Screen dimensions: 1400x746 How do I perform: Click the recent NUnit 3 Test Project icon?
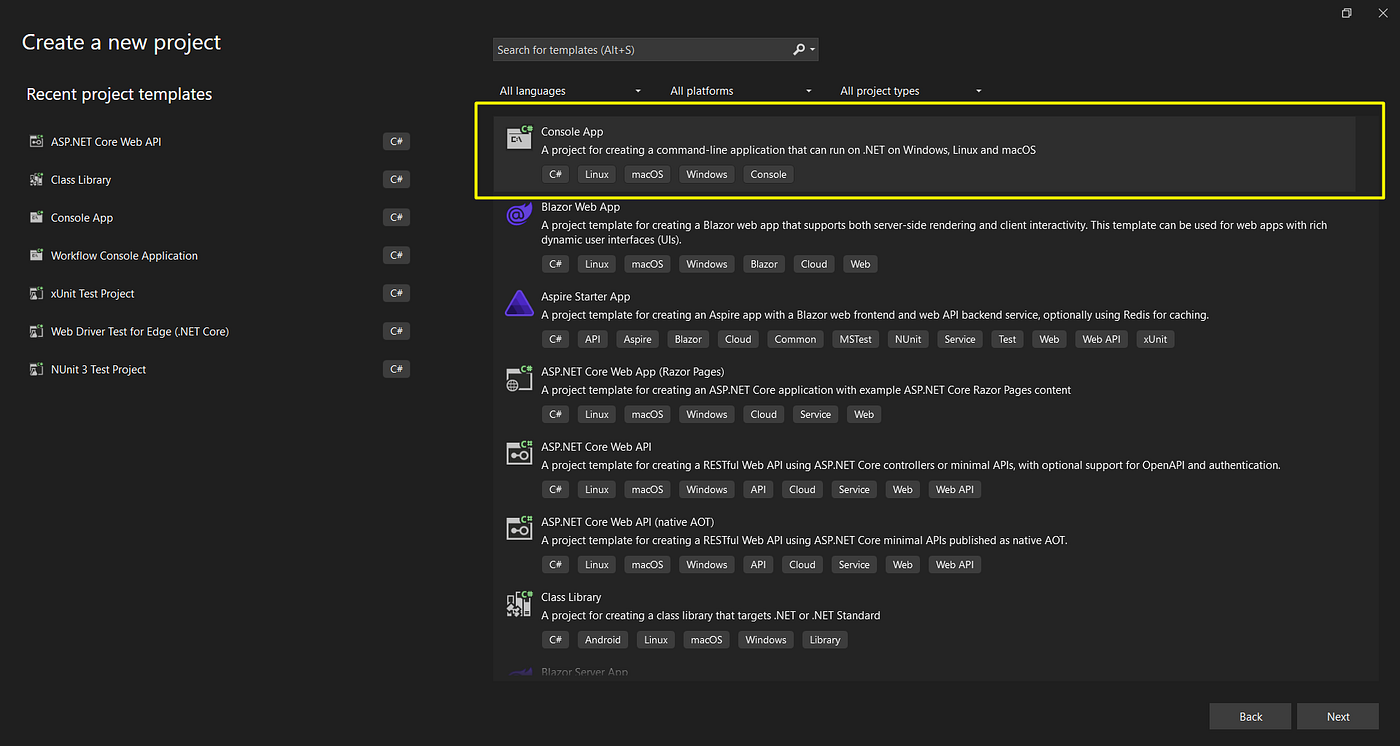37,370
